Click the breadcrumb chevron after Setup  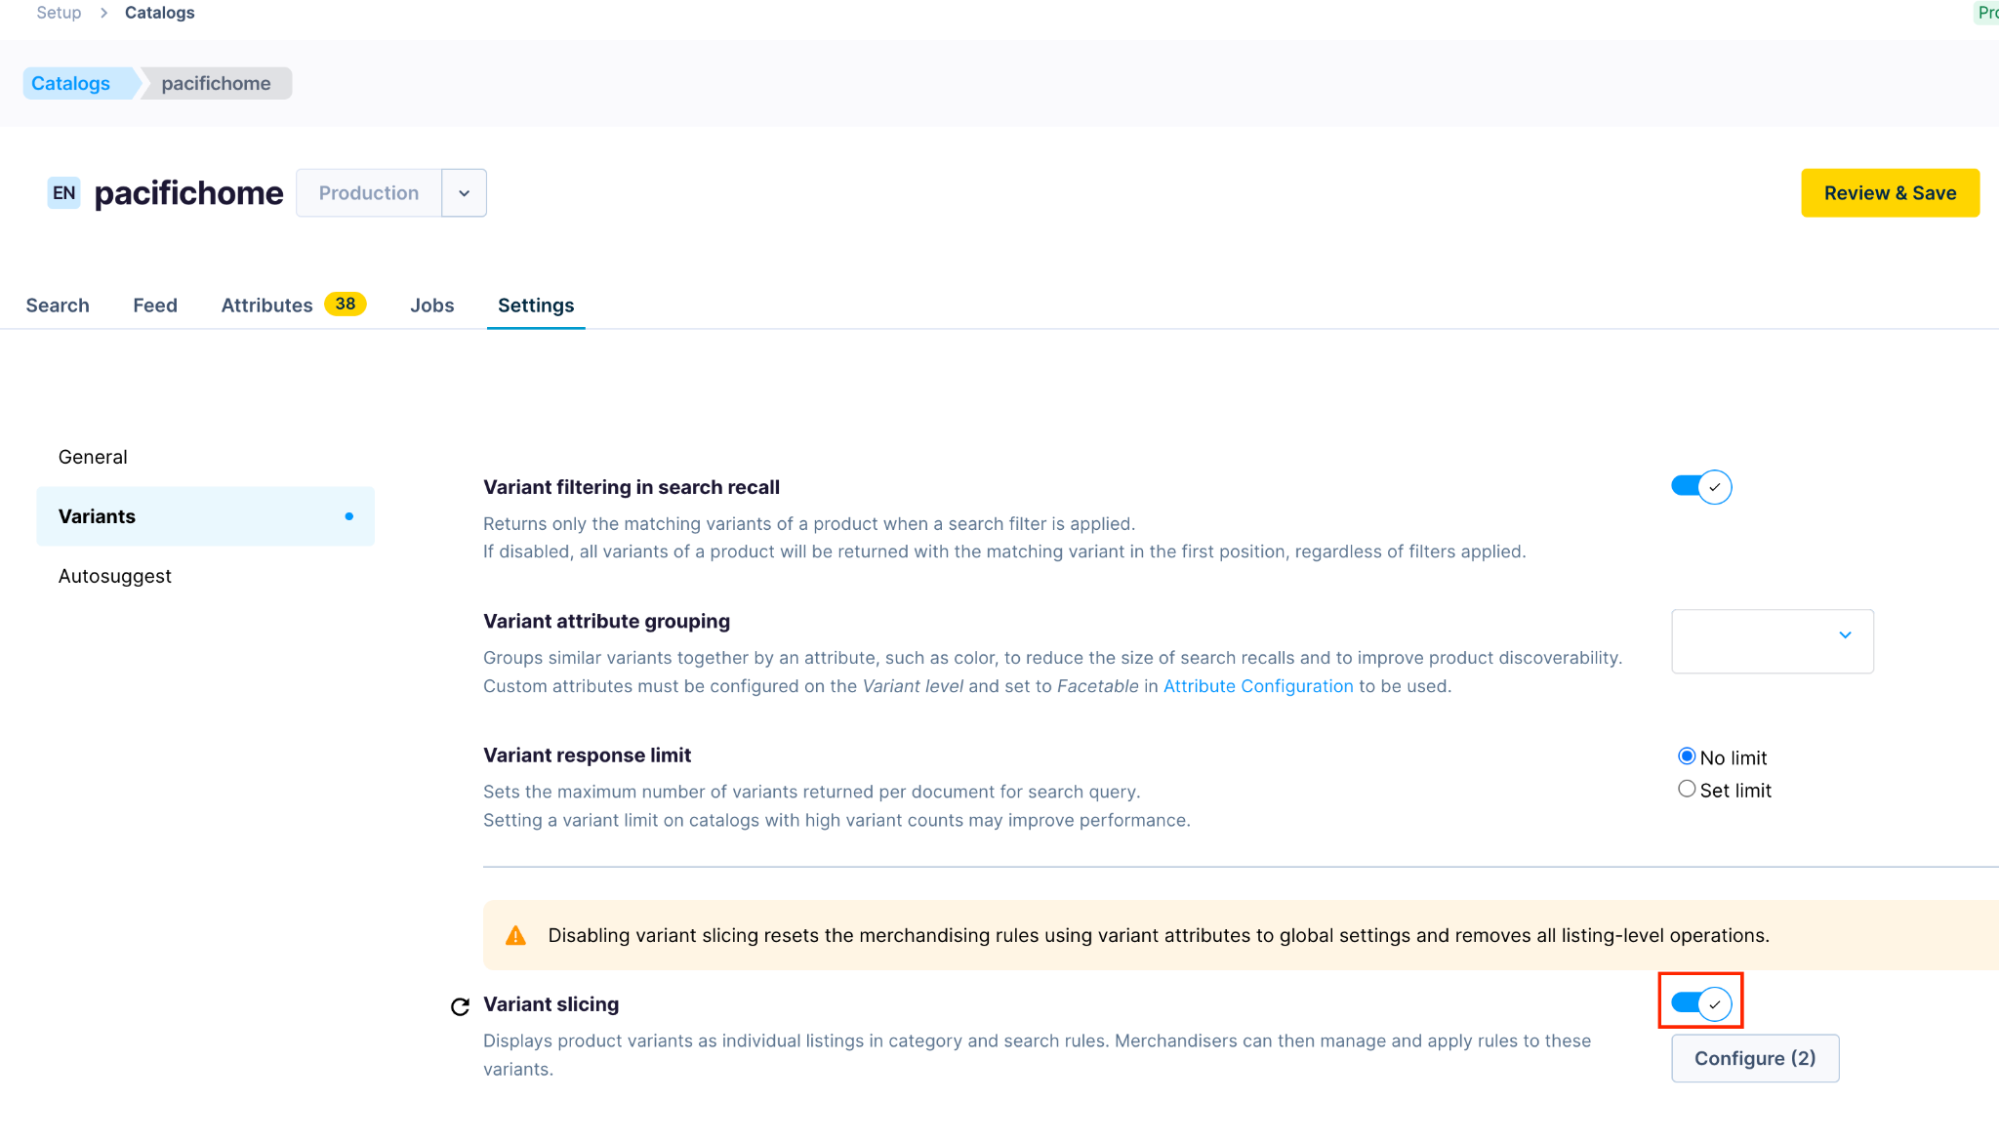click(x=103, y=13)
